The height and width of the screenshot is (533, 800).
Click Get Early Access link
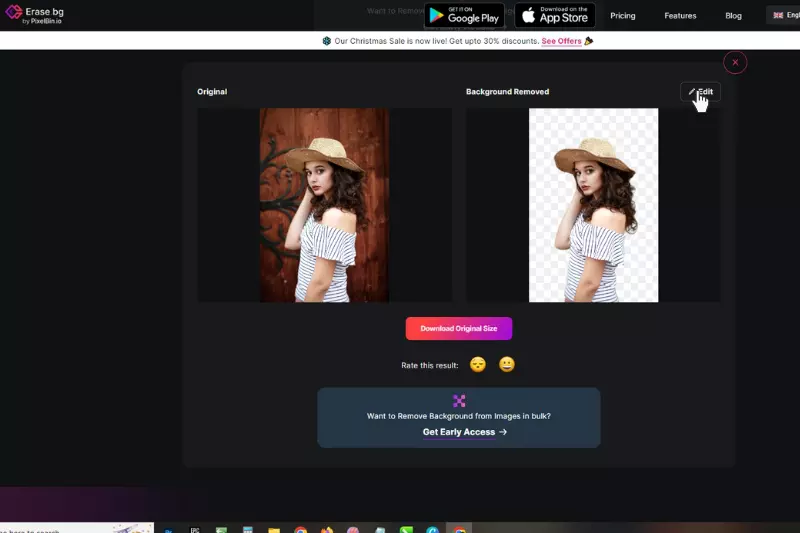(x=464, y=432)
